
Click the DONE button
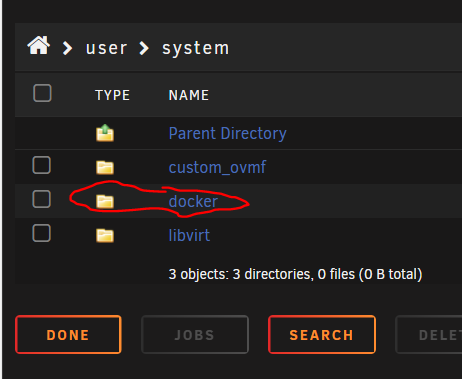[x=68, y=335]
